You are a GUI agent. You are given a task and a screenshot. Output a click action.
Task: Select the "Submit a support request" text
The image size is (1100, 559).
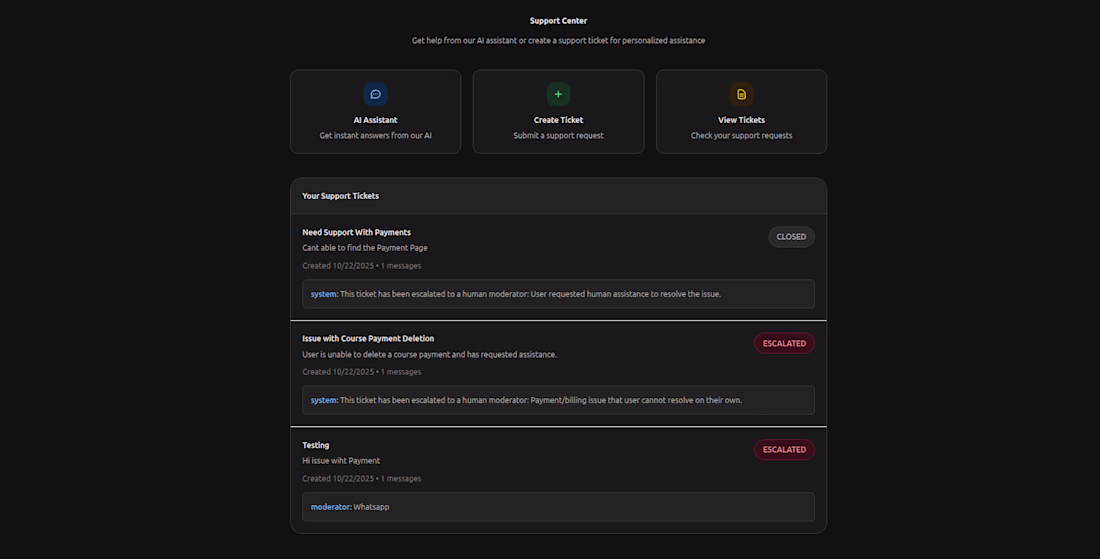tap(558, 135)
